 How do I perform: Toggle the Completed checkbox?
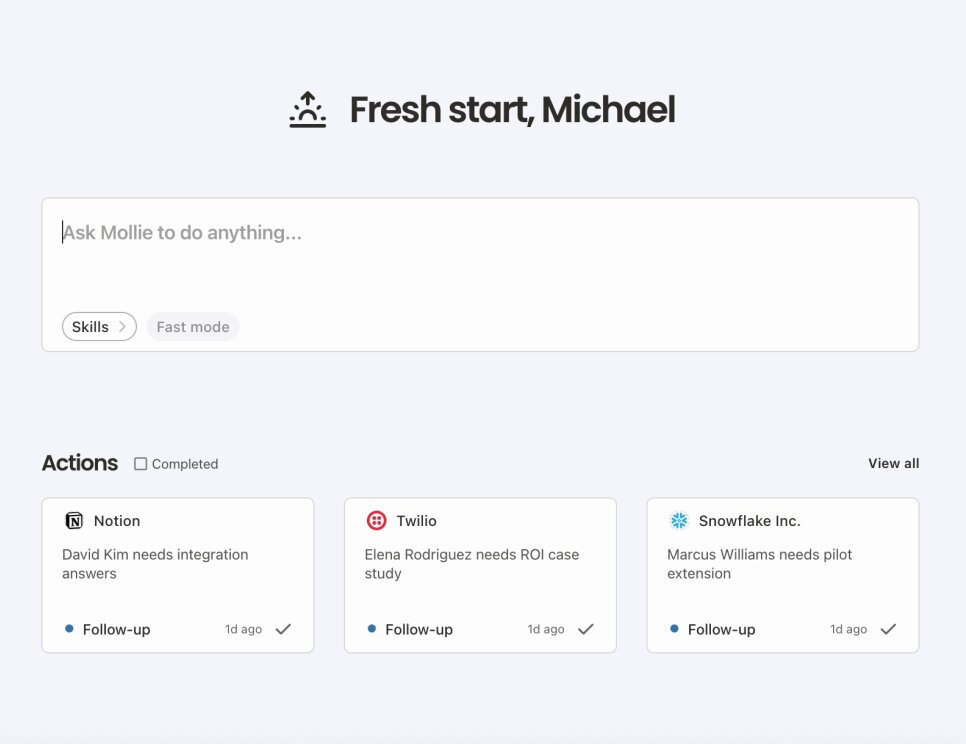pos(140,464)
